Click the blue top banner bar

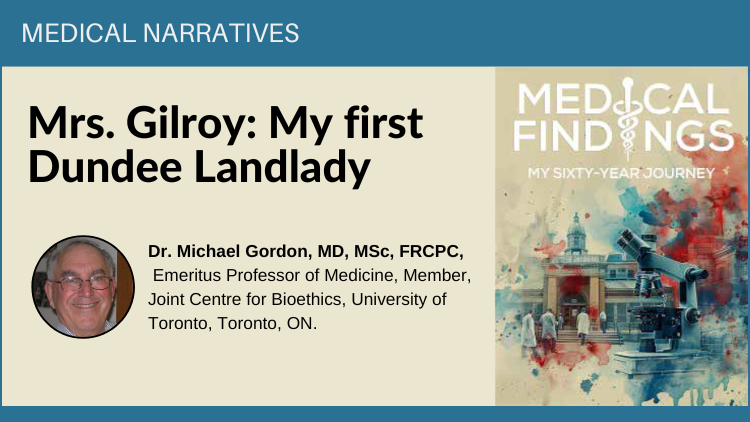click(375, 33)
